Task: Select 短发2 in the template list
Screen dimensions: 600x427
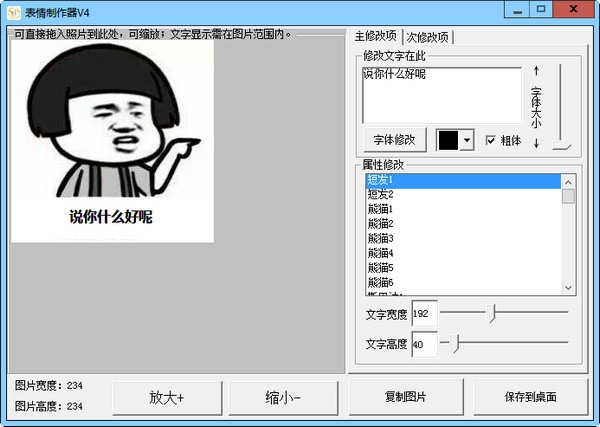Action: 463,194
